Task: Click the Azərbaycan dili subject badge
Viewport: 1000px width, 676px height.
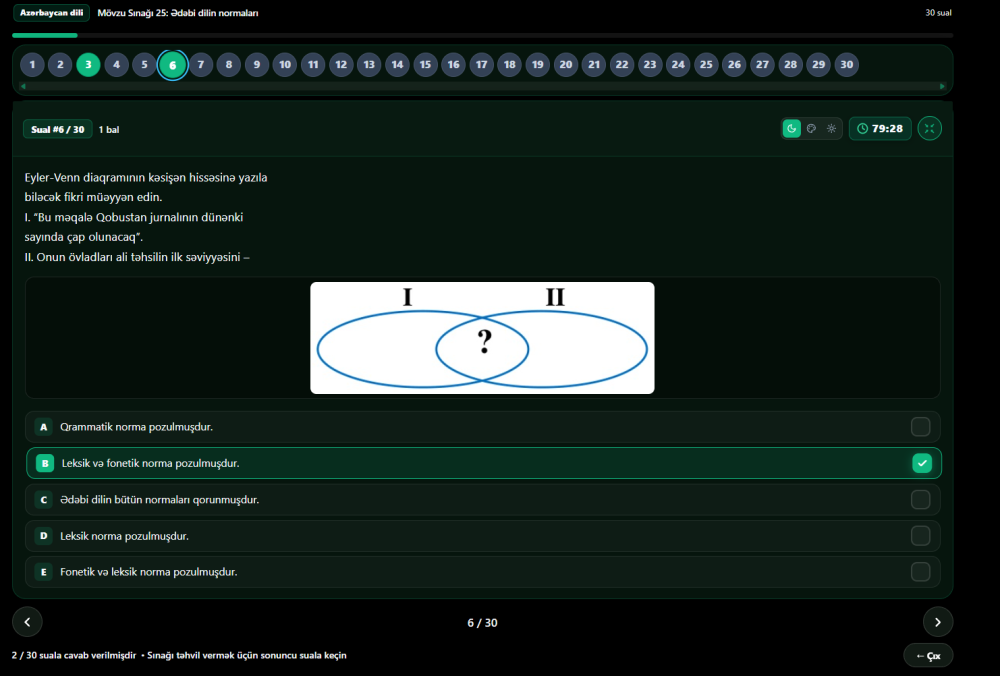Action: [x=52, y=13]
